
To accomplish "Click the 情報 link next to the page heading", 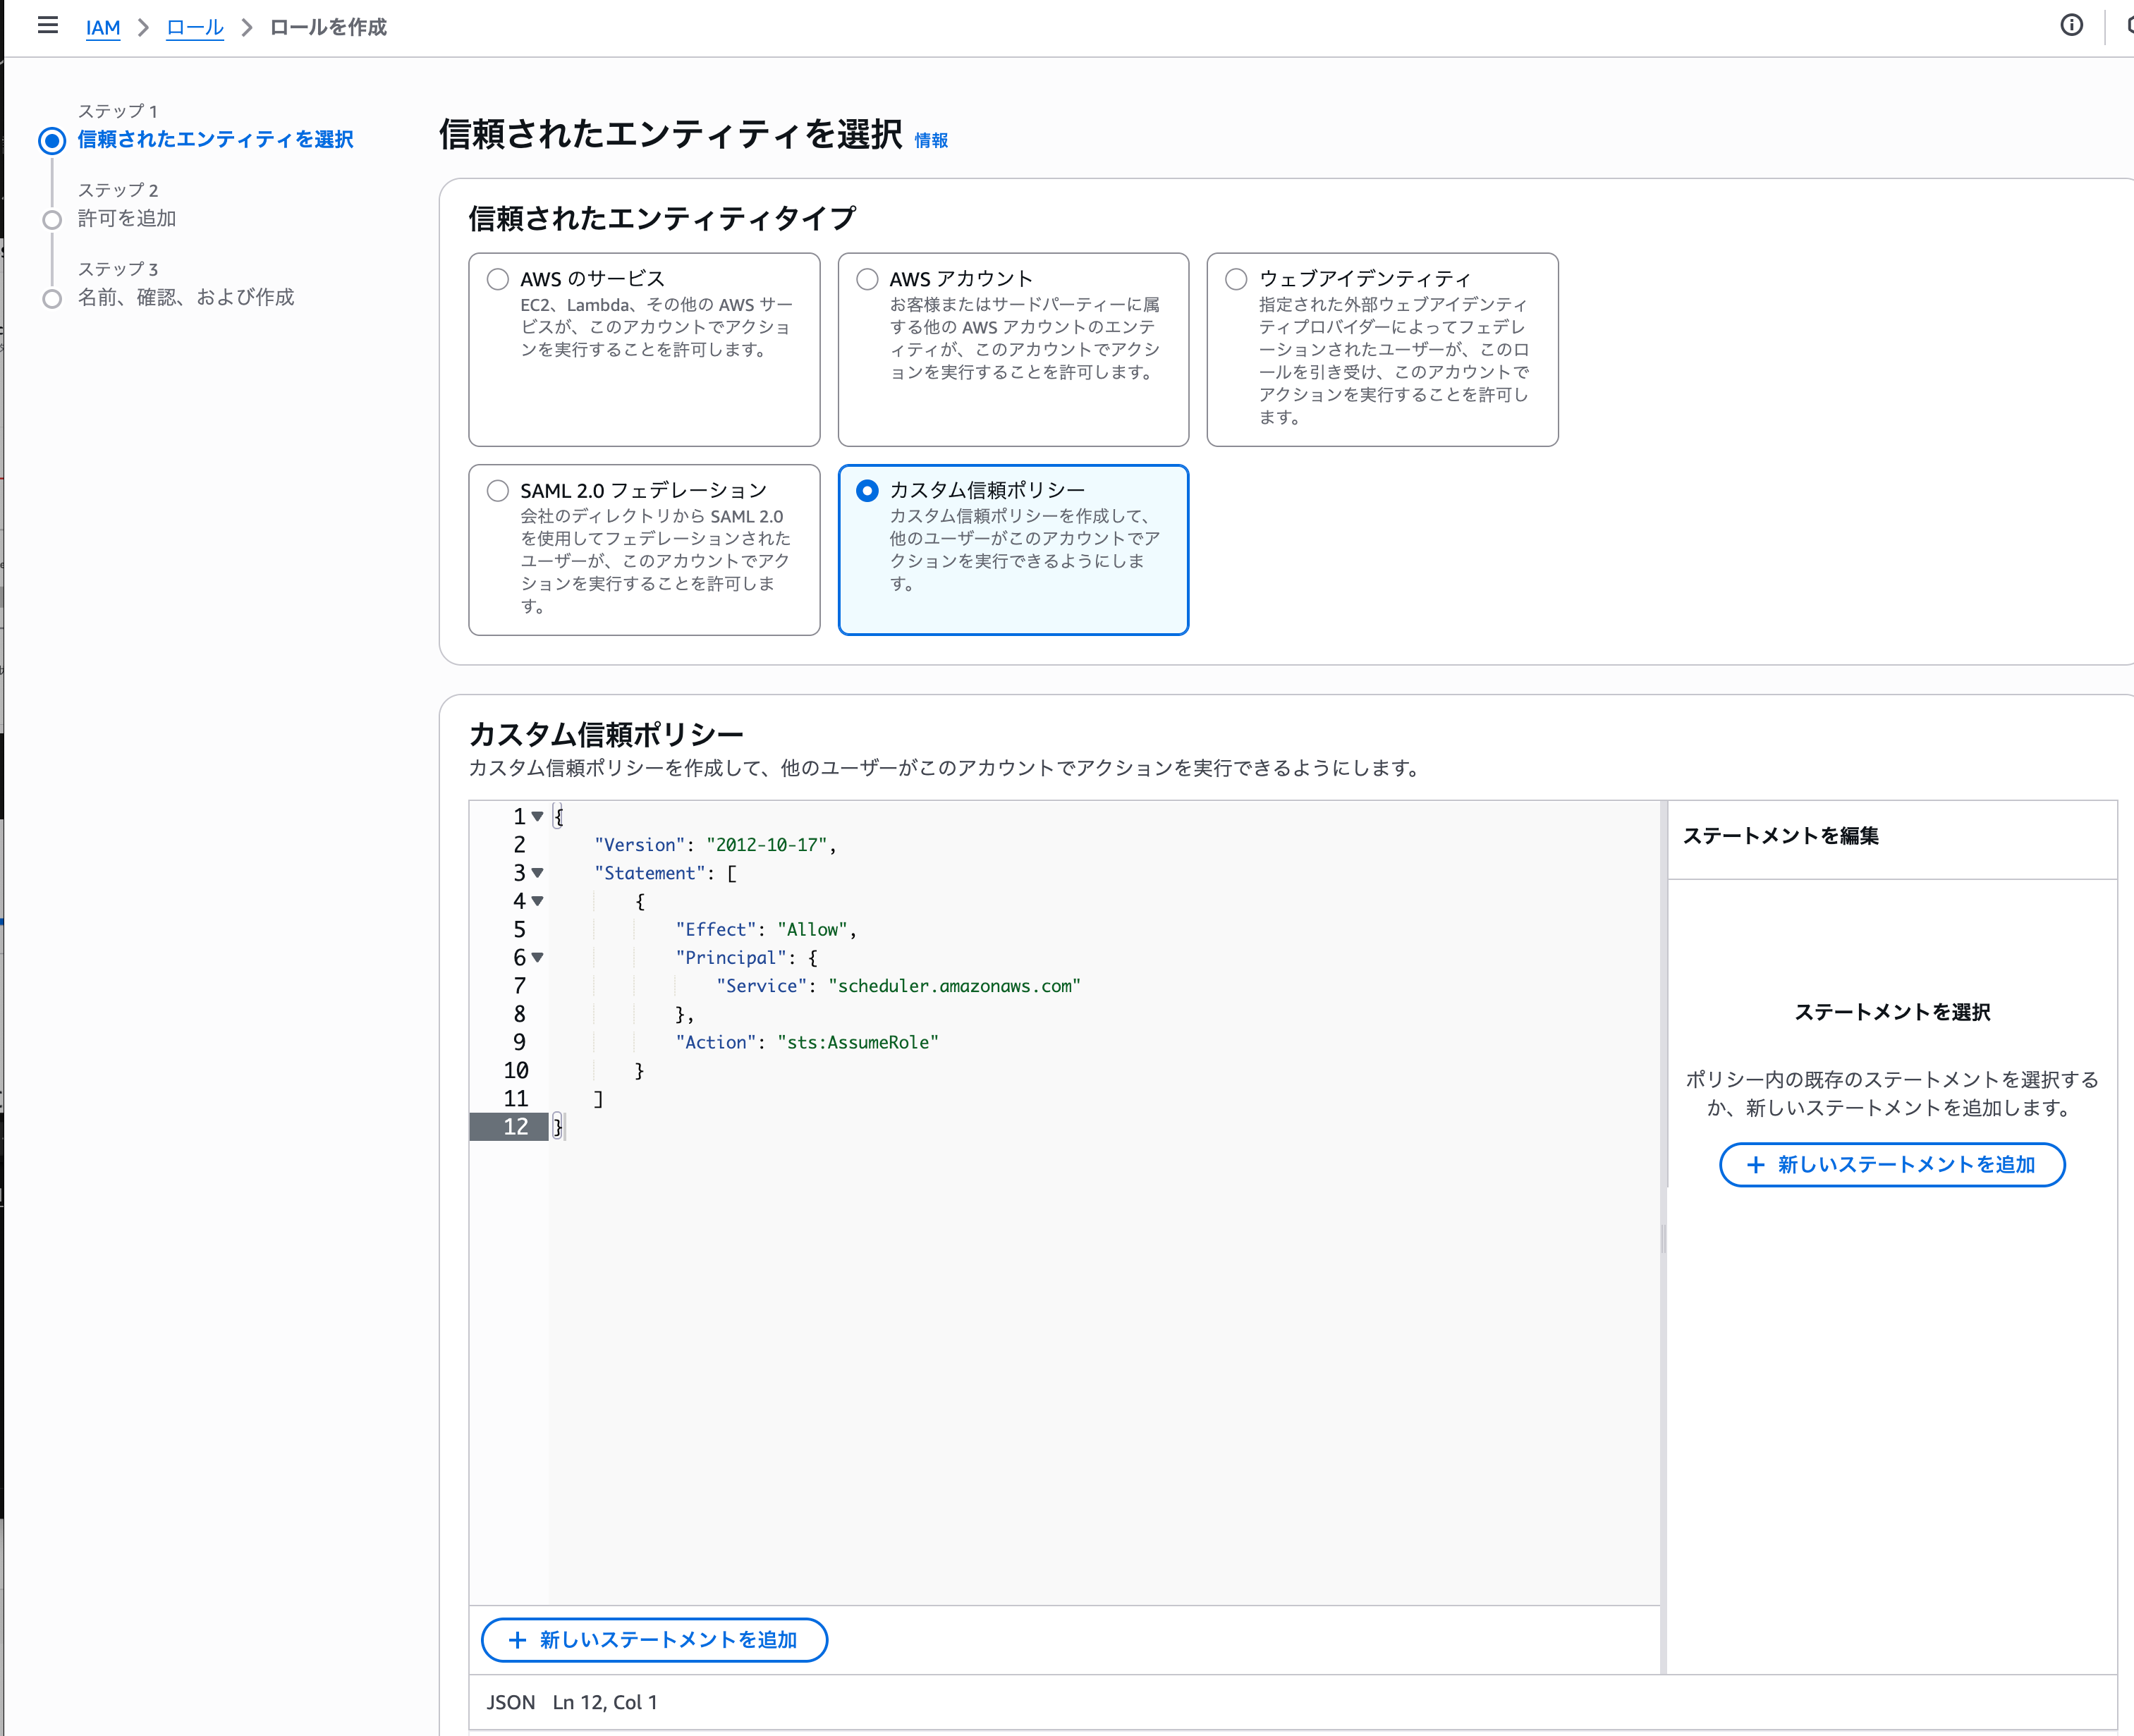I will (931, 141).
